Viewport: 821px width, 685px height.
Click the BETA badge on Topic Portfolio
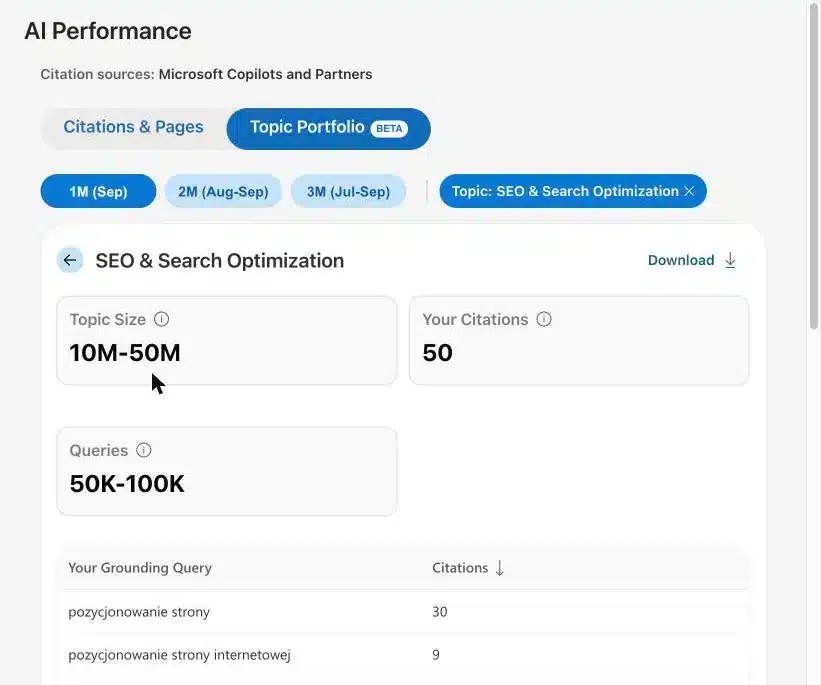tap(389, 129)
